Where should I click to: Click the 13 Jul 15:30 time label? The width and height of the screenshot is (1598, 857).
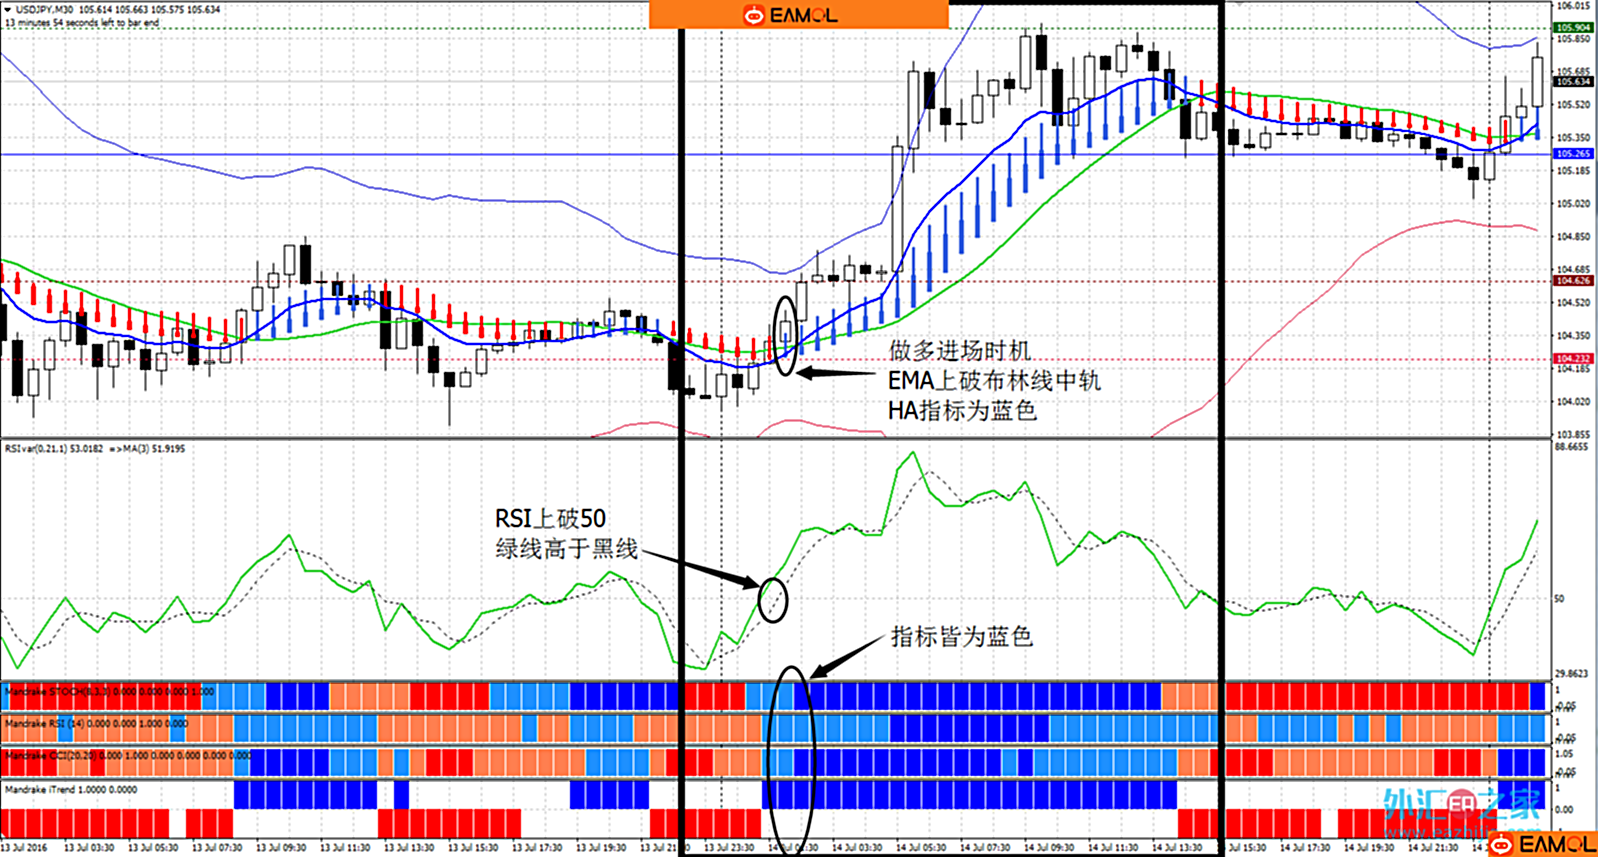coord(473,848)
